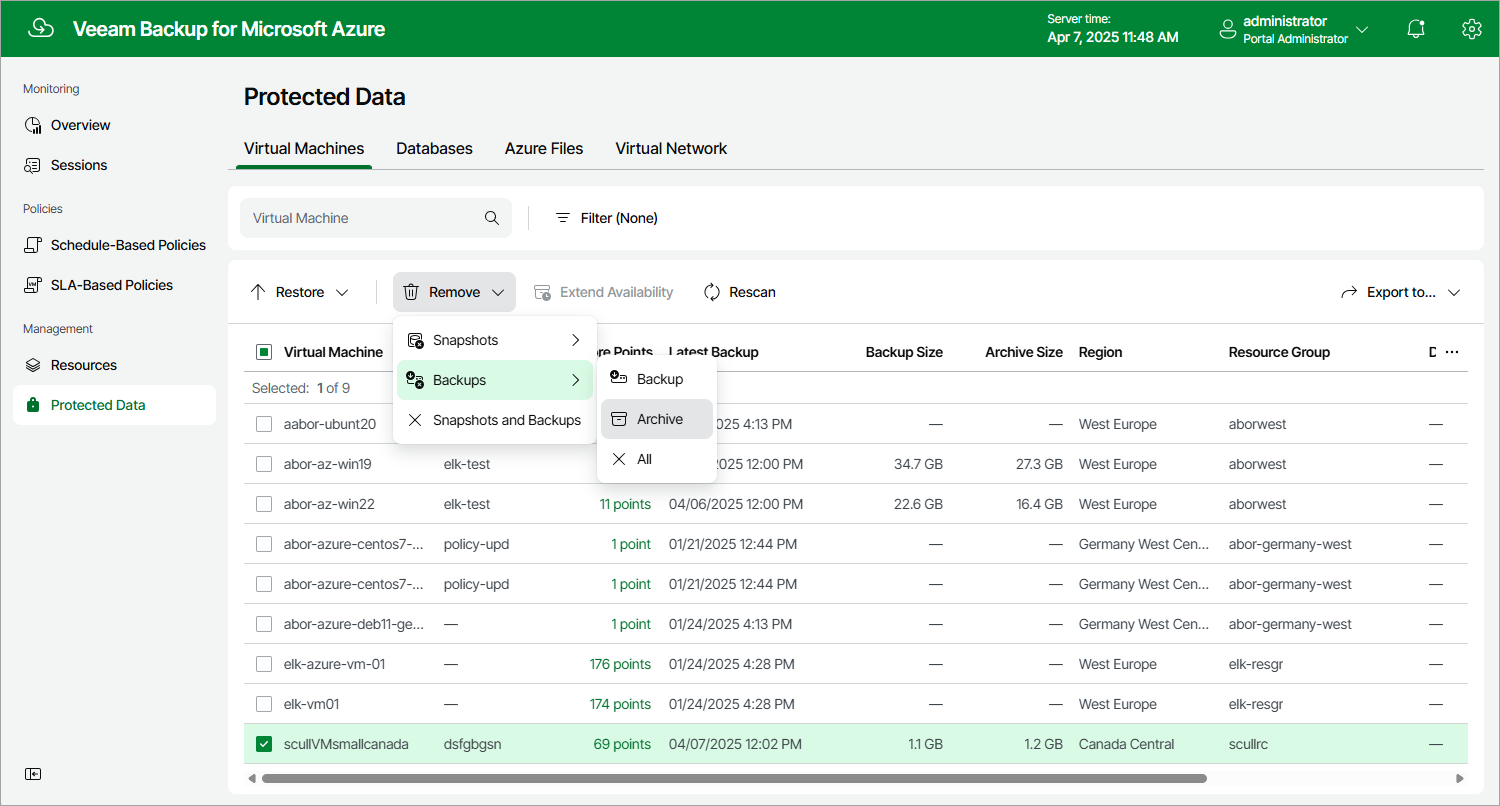1500x806 pixels.
Task: Open the 11 points link for abor-az-win22
Action: click(625, 504)
